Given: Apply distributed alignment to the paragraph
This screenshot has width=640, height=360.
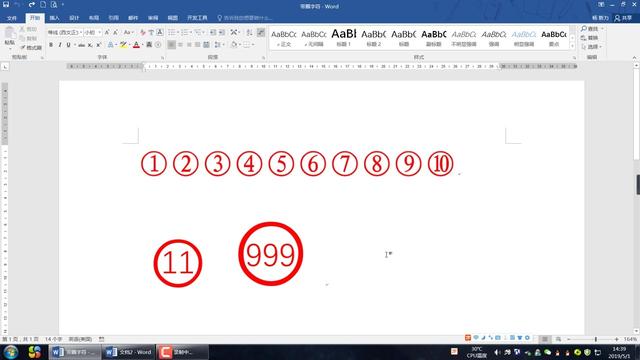Looking at the screenshot, I should click(x=207, y=45).
